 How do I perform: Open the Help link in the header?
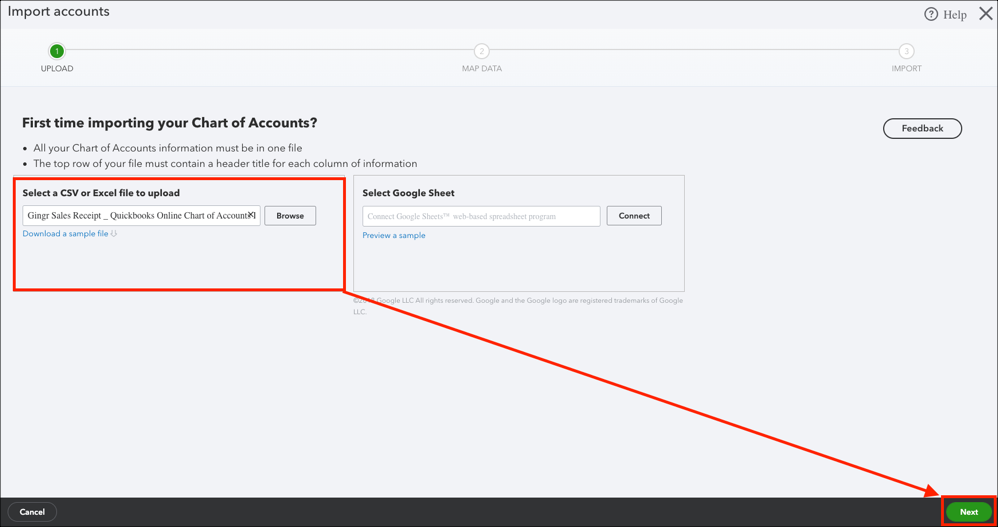(954, 15)
